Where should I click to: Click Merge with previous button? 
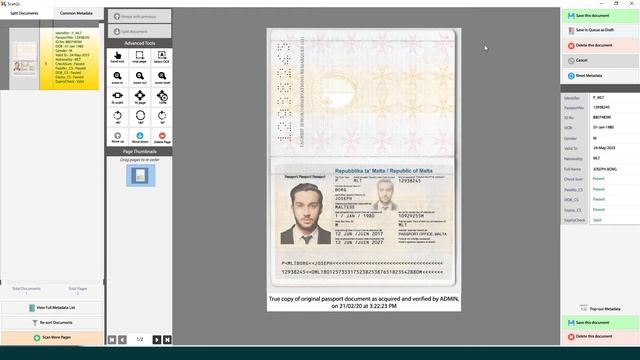pyautogui.click(x=140, y=16)
